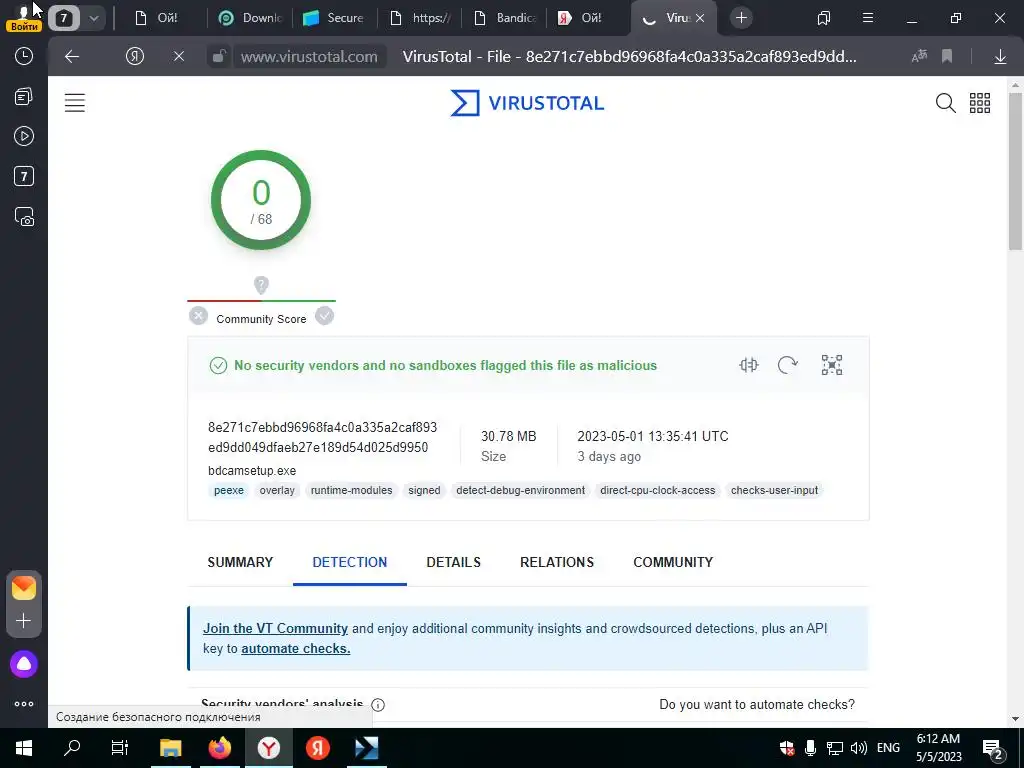
Task: Switch to the COMMUNITY tab
Action: coord(673,562)
